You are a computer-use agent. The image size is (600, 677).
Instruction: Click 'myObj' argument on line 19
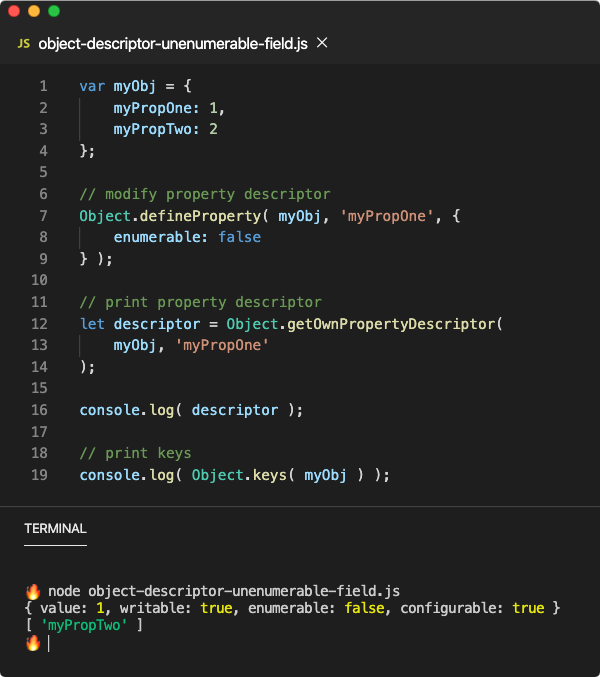pos(325,475)
